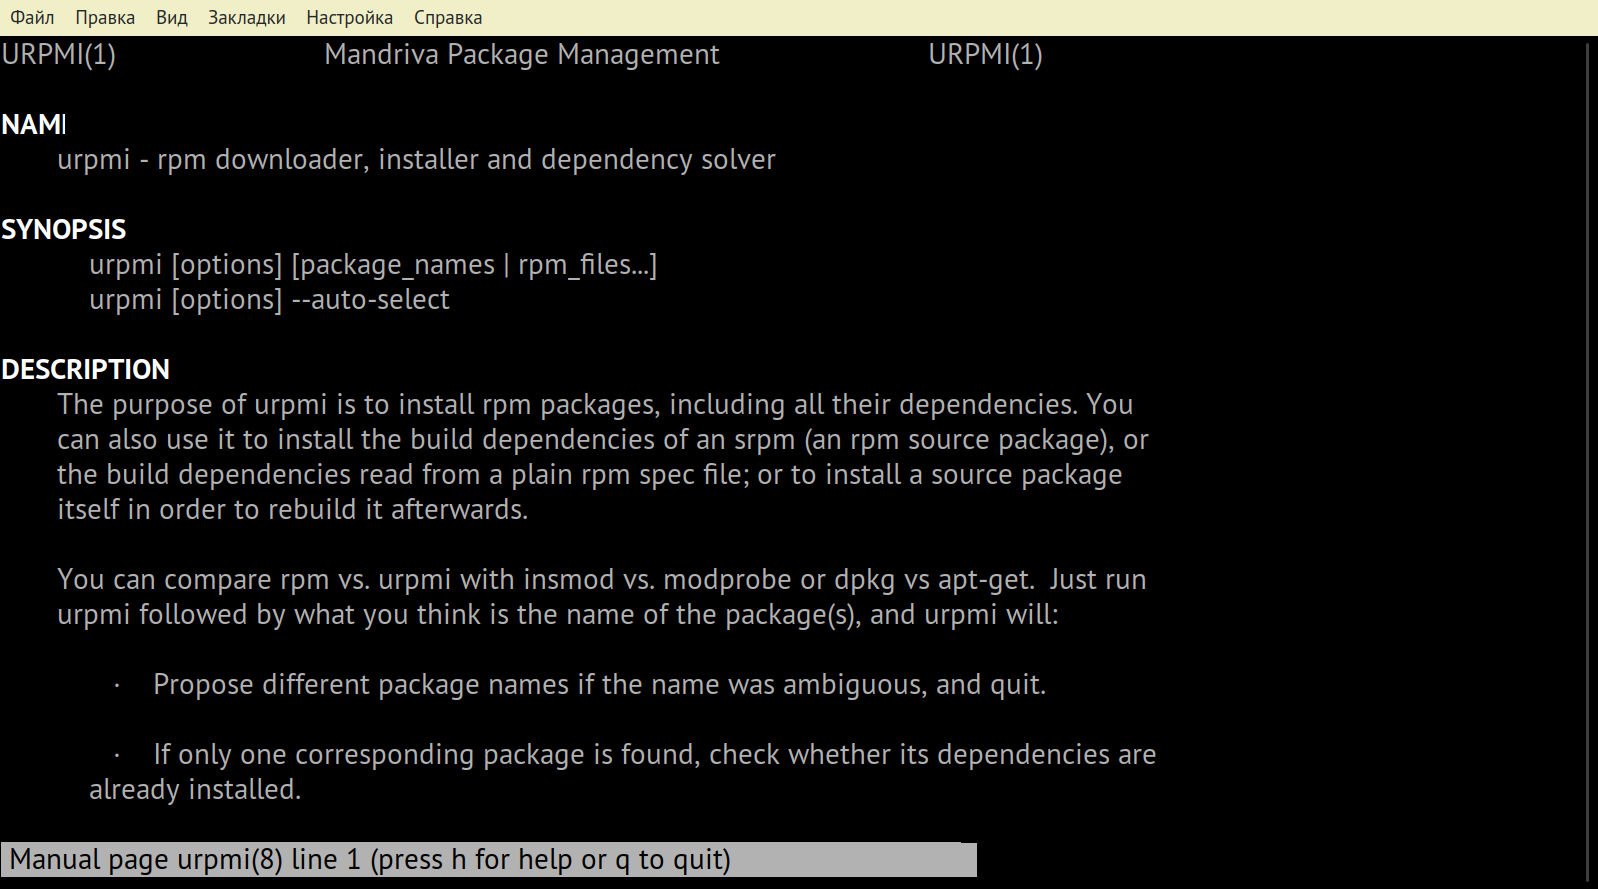
Task: Click the "If only one corresponding package" bullet line
Action: pos(654,754)
